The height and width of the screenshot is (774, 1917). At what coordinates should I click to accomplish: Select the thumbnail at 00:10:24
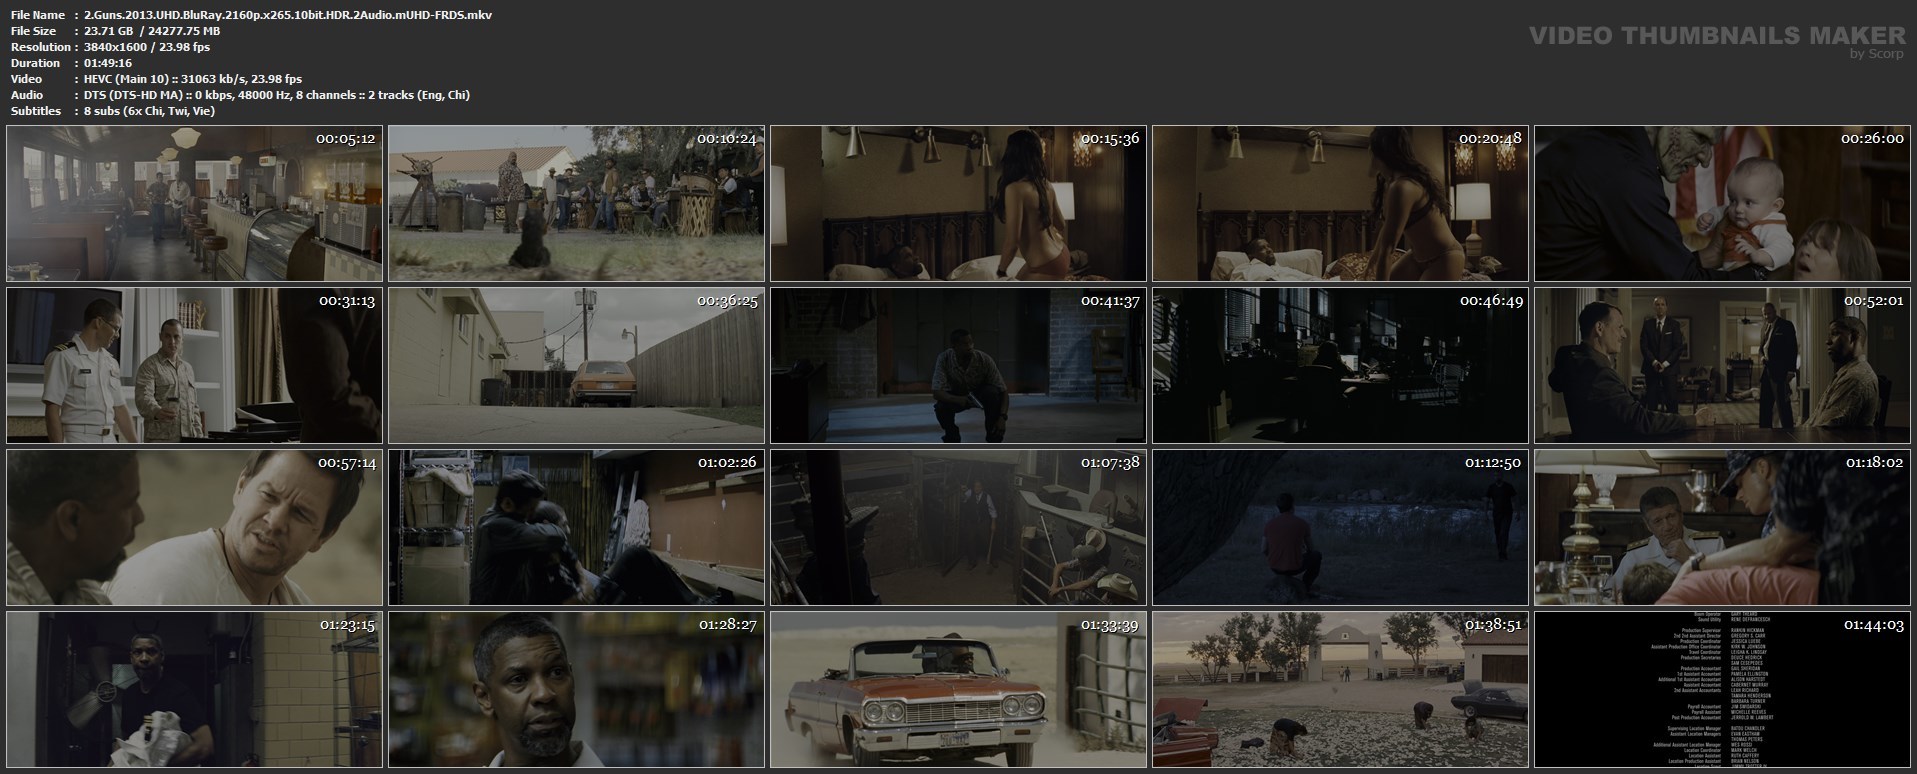pyautogui.click(x=576, y=203)
